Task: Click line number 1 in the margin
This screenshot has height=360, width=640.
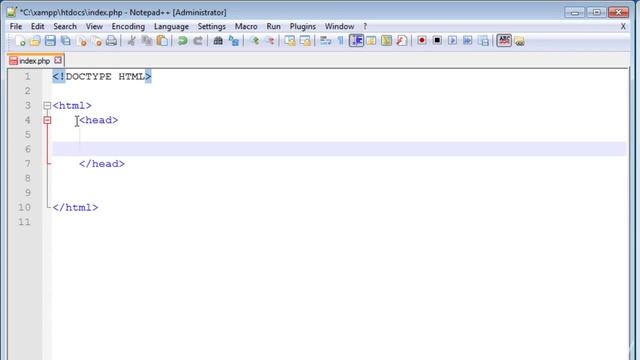Action: click(x=28, y=77)
